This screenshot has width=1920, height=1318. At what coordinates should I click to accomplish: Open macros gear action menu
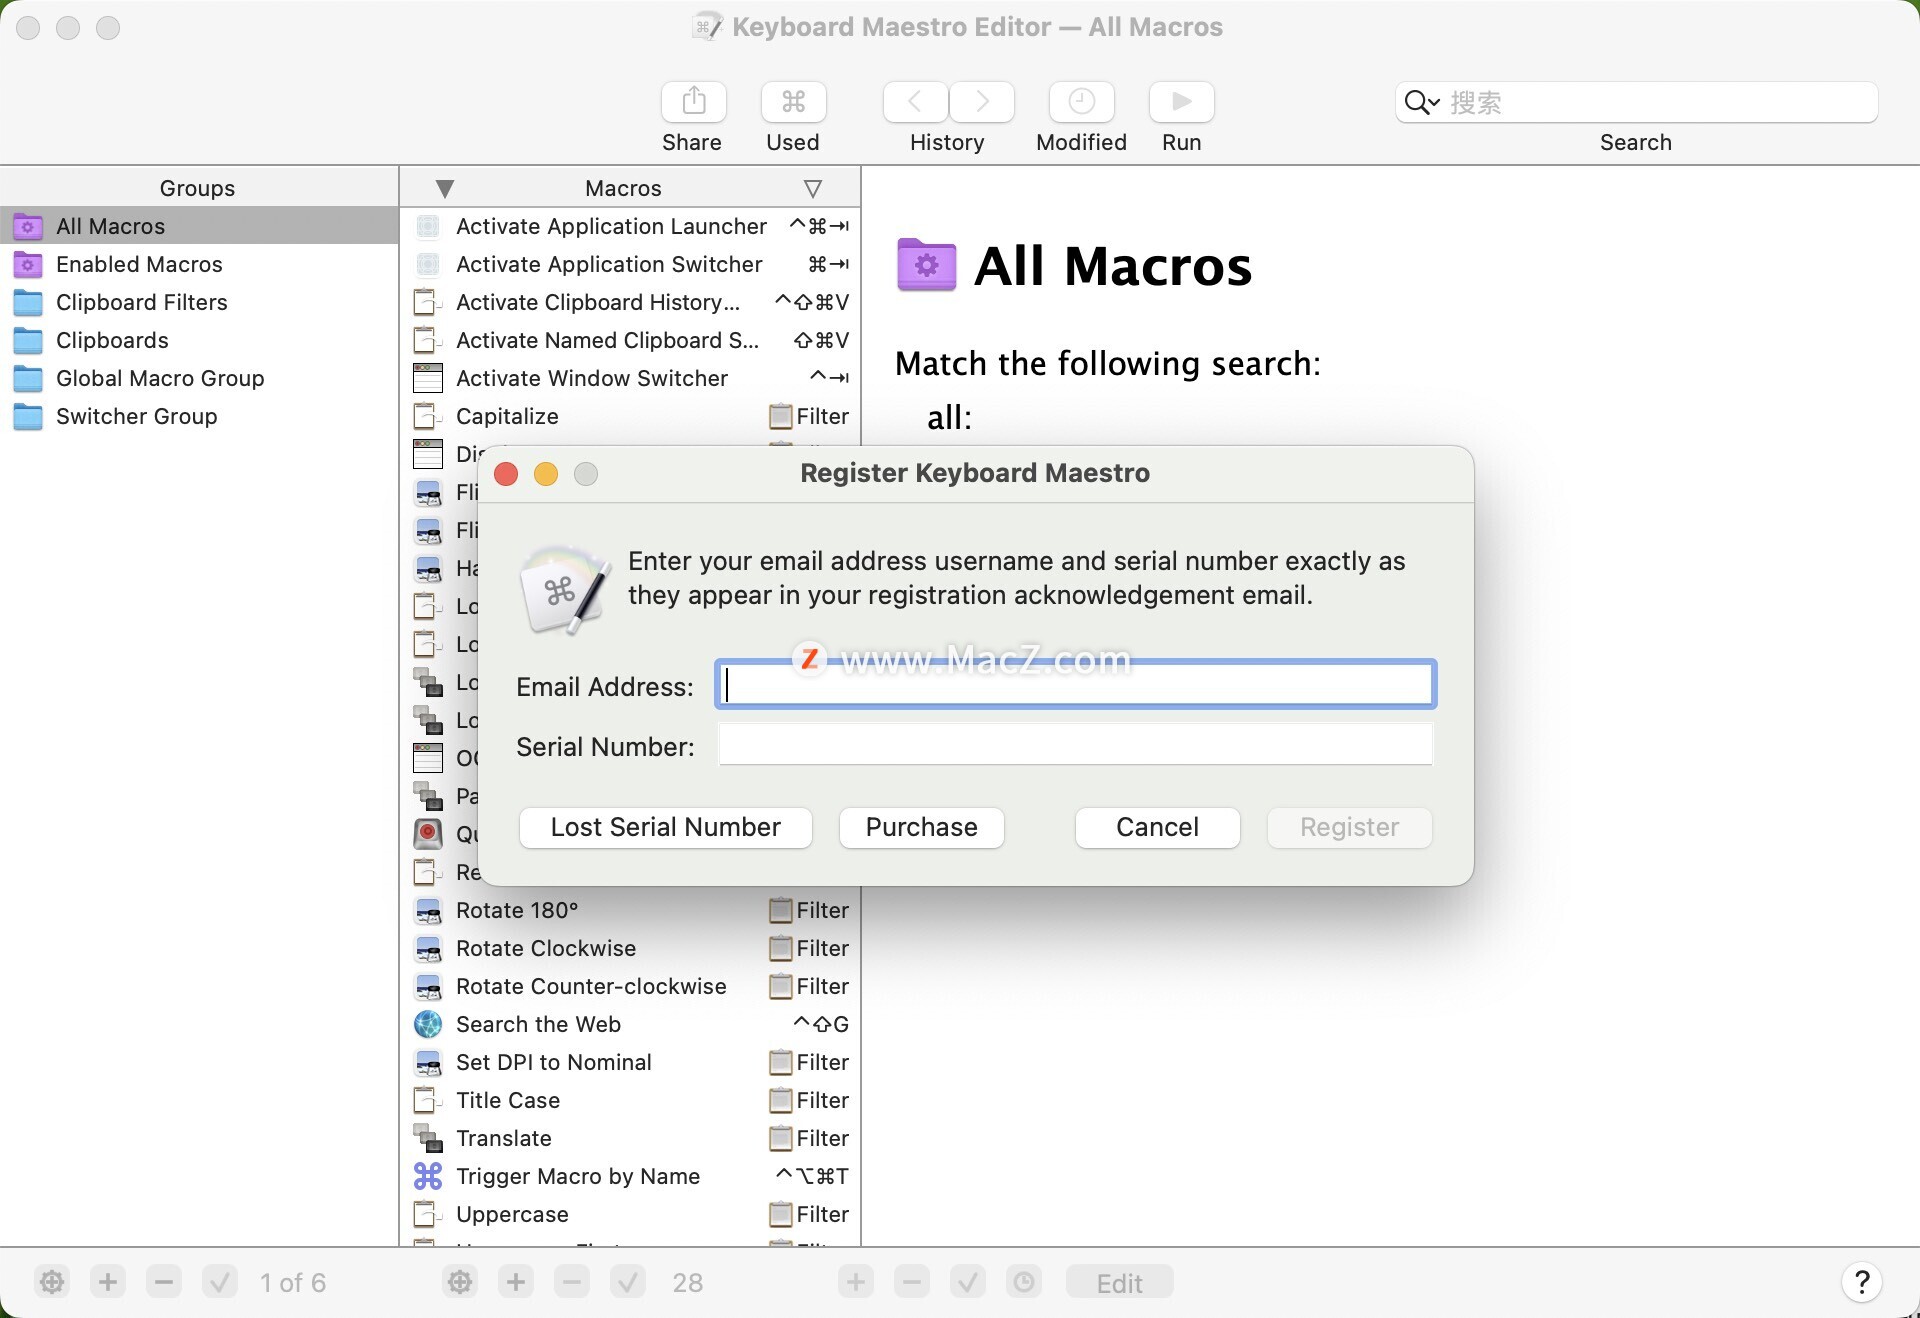[x=460, y=1282]
